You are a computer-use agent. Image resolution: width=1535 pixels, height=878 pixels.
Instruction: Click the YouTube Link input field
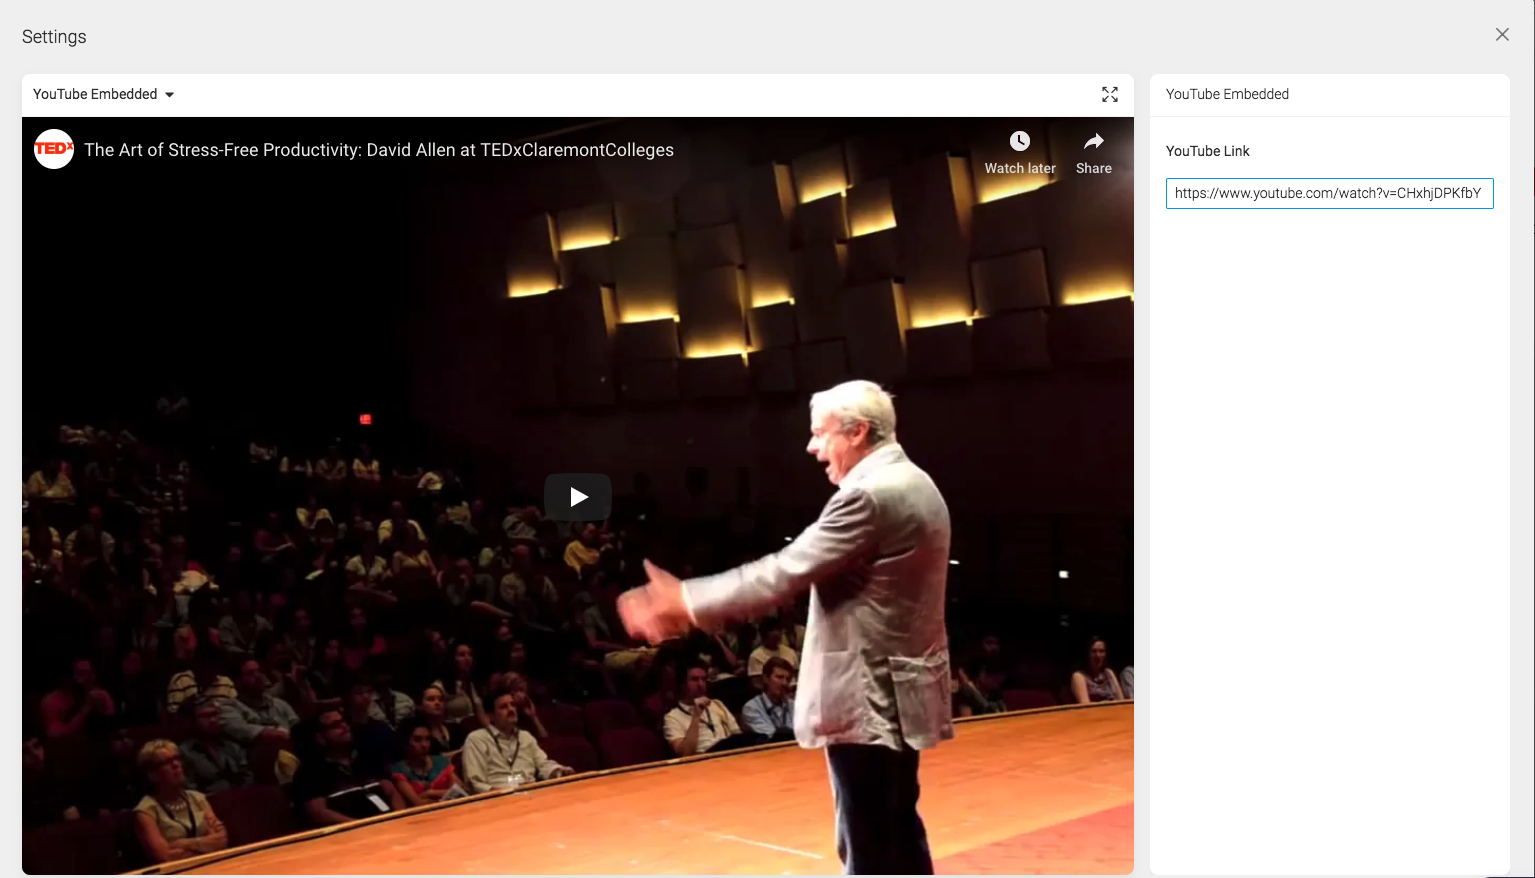[x=1330, y=193]
